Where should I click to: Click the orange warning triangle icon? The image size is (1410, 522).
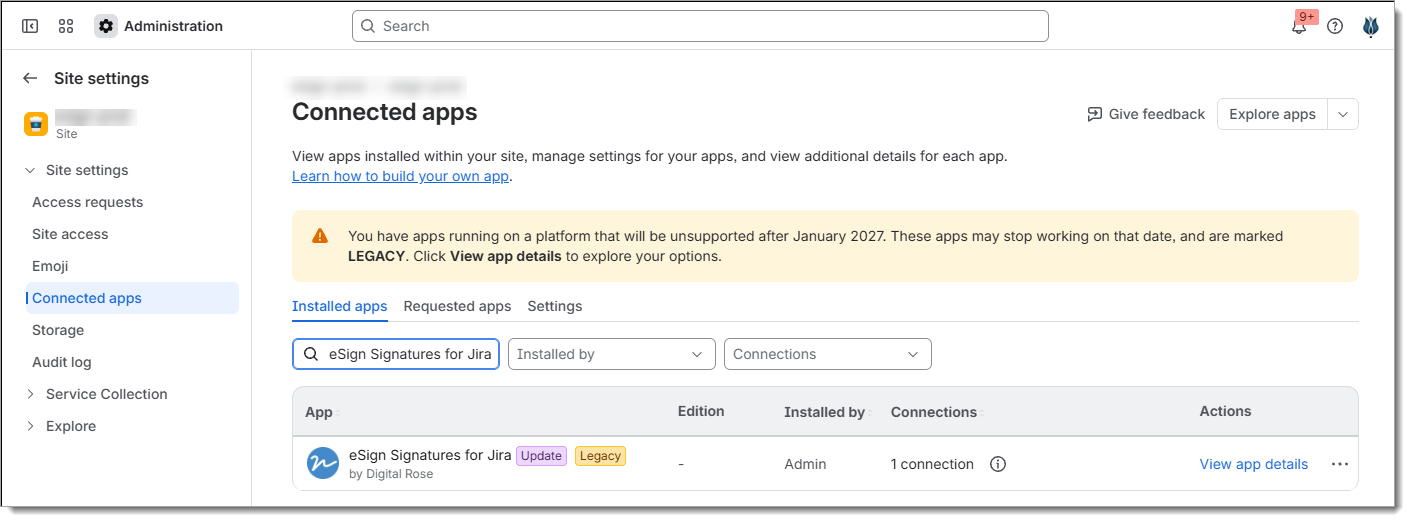click(x=320, y=236)
